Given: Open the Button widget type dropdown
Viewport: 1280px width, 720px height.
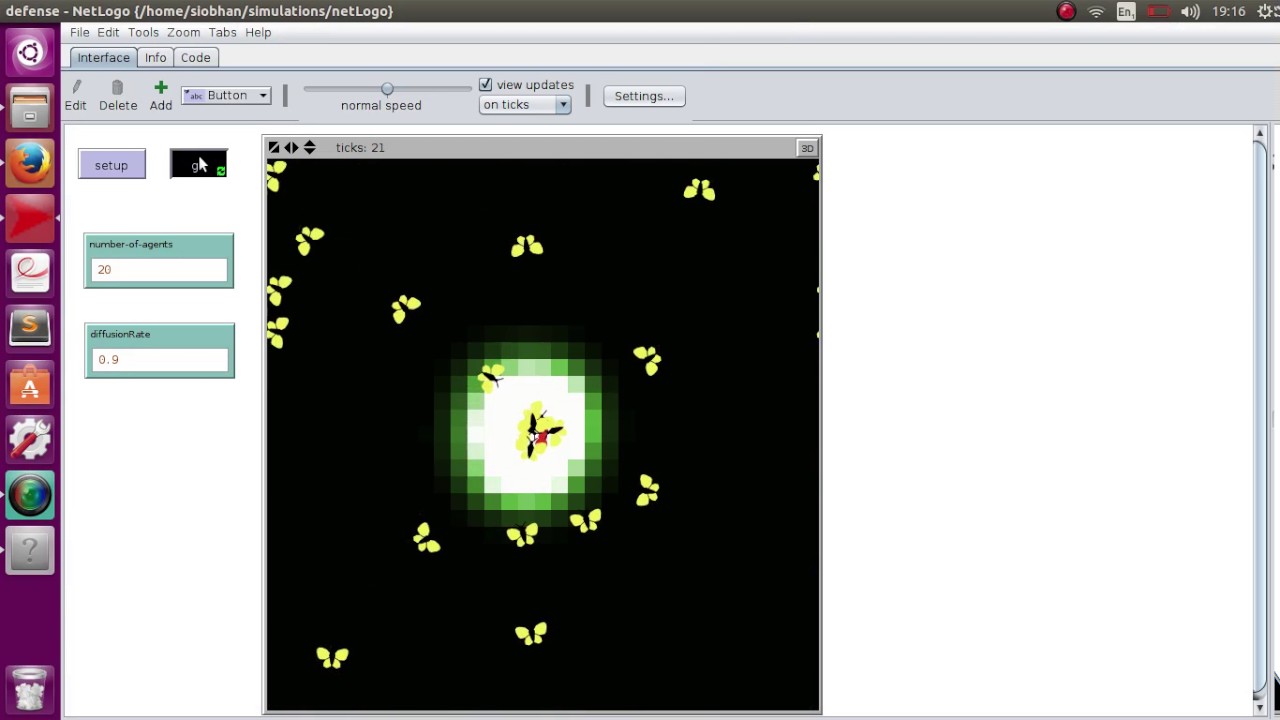Looking at the screenshot, I should (226, 96).
